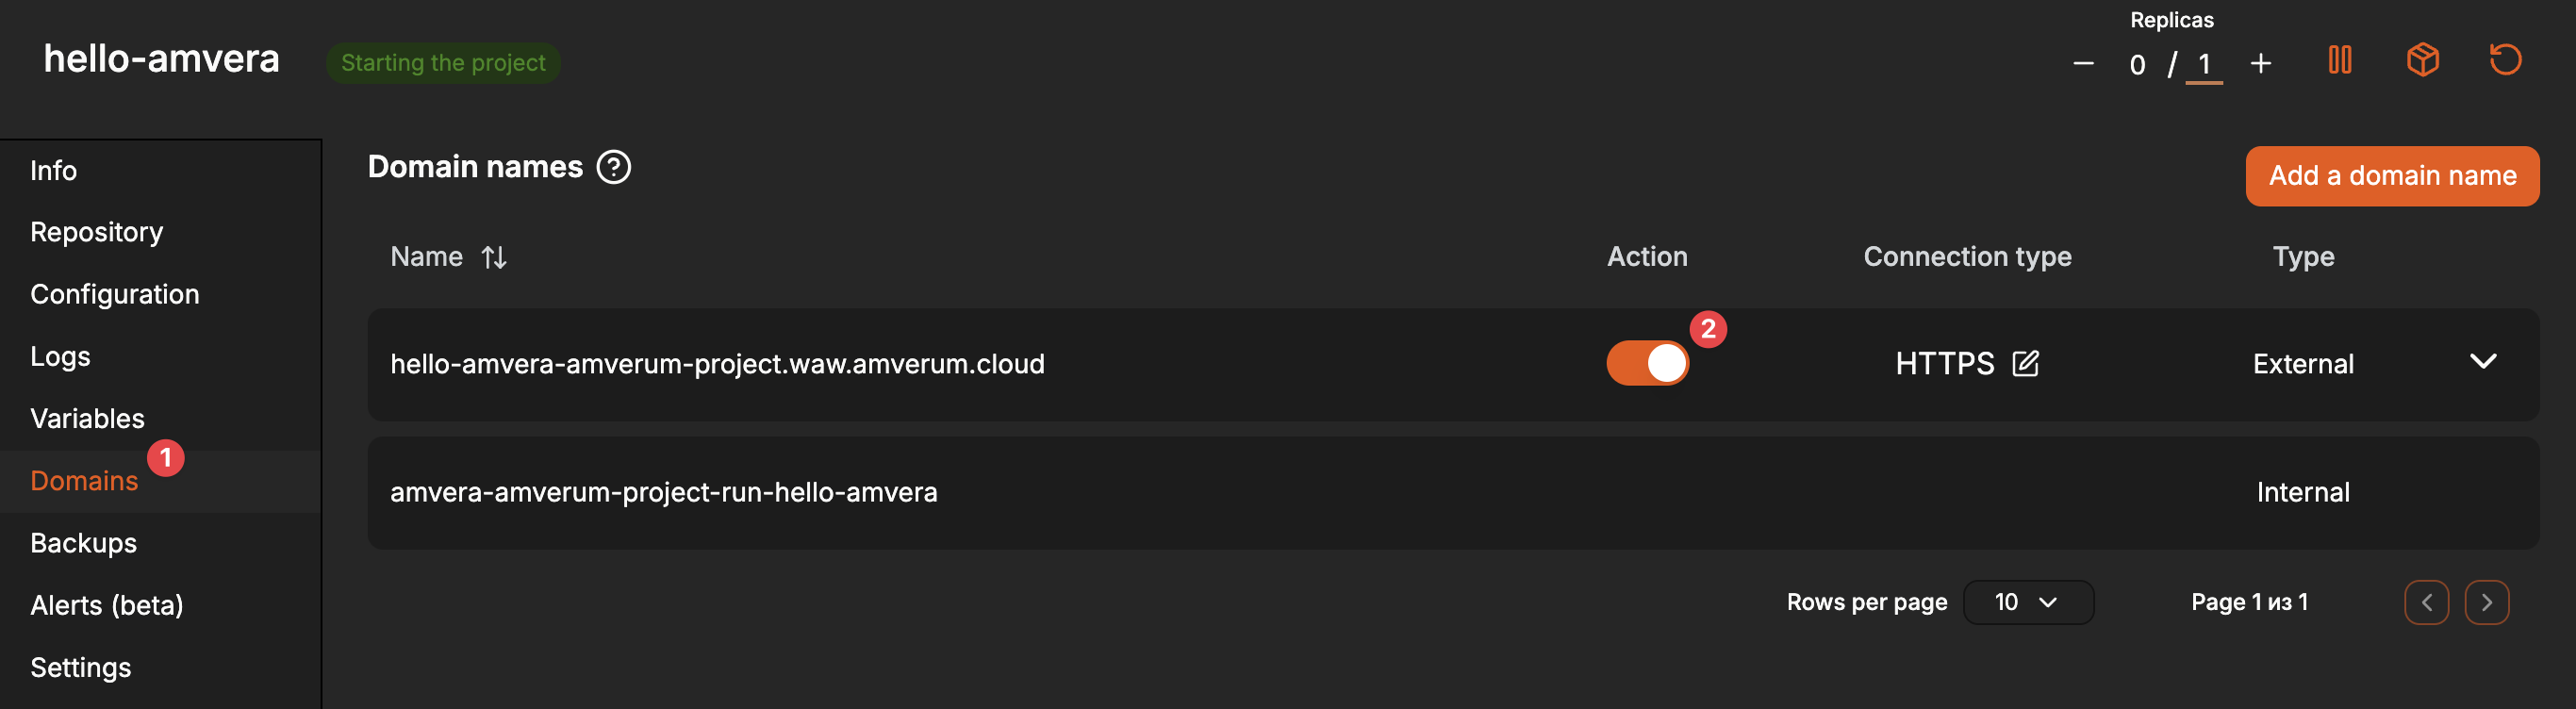The height and width of the screenshot is (709, 2576).
Task: Go to next page arrow
Action: (x=2486, y=602)
